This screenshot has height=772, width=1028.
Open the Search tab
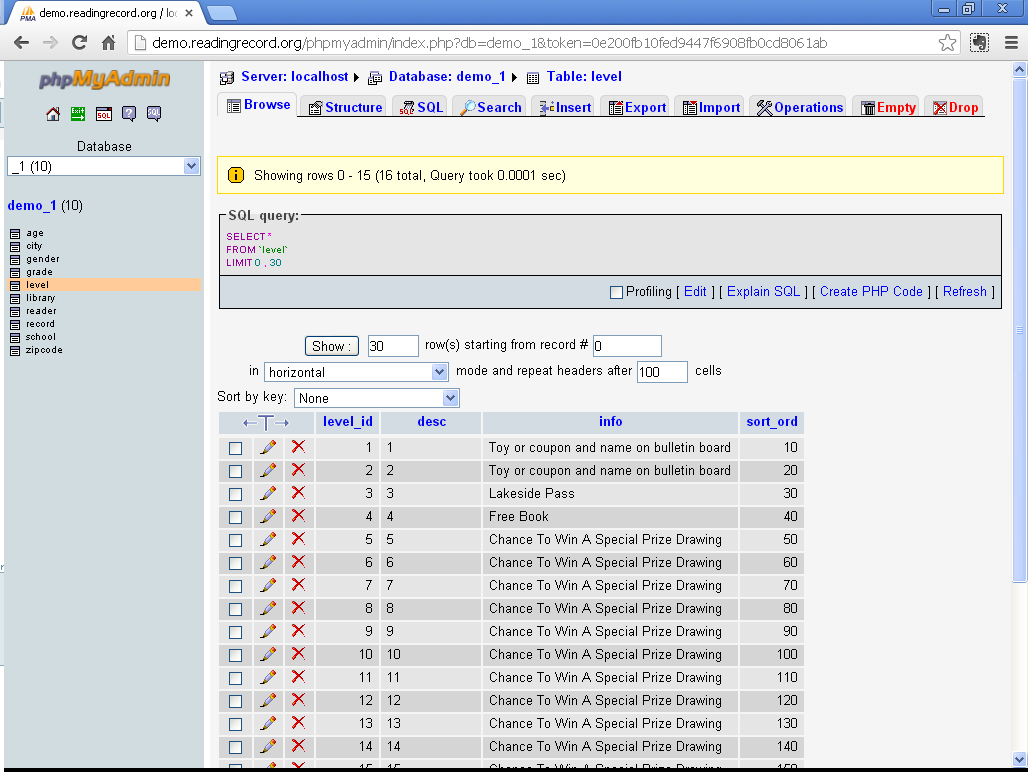(491, 107)
